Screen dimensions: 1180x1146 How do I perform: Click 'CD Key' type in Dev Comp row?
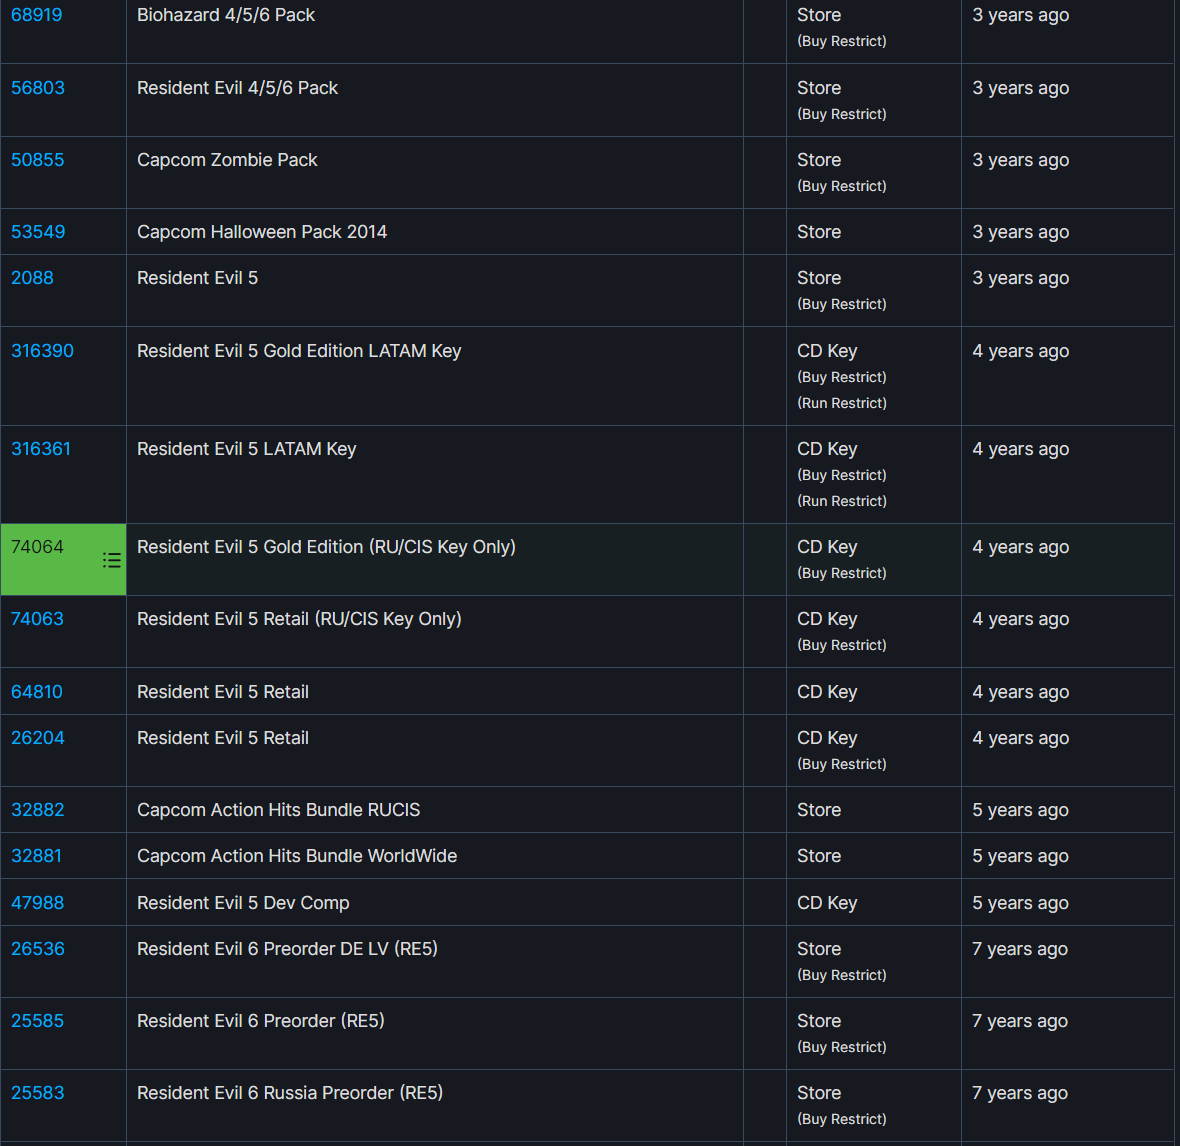pos(827,902)
